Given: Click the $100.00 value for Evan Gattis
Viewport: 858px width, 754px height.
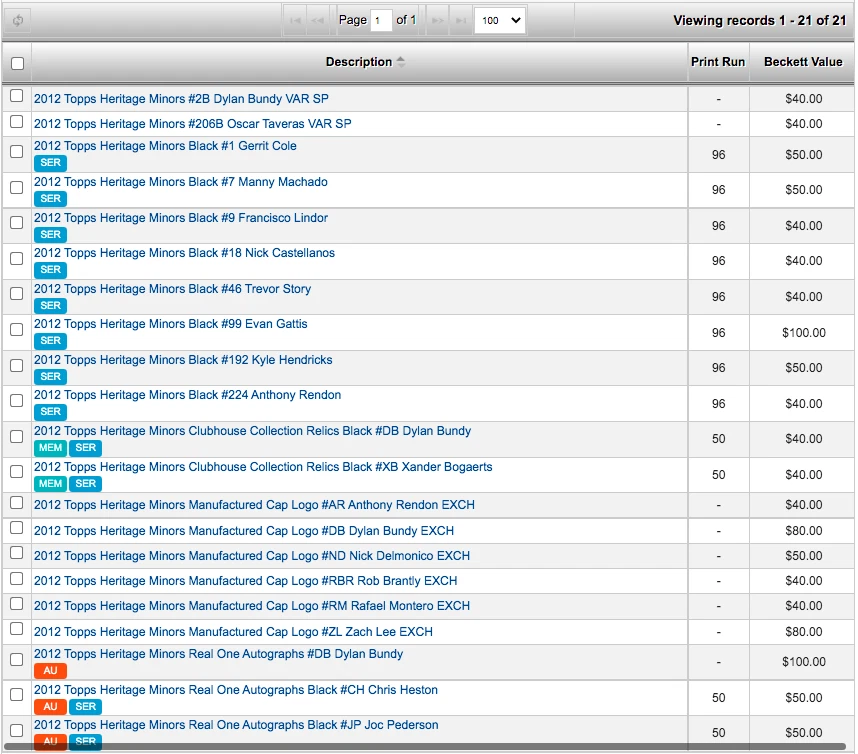Looking at the screenshot, I should click(803, 333).
